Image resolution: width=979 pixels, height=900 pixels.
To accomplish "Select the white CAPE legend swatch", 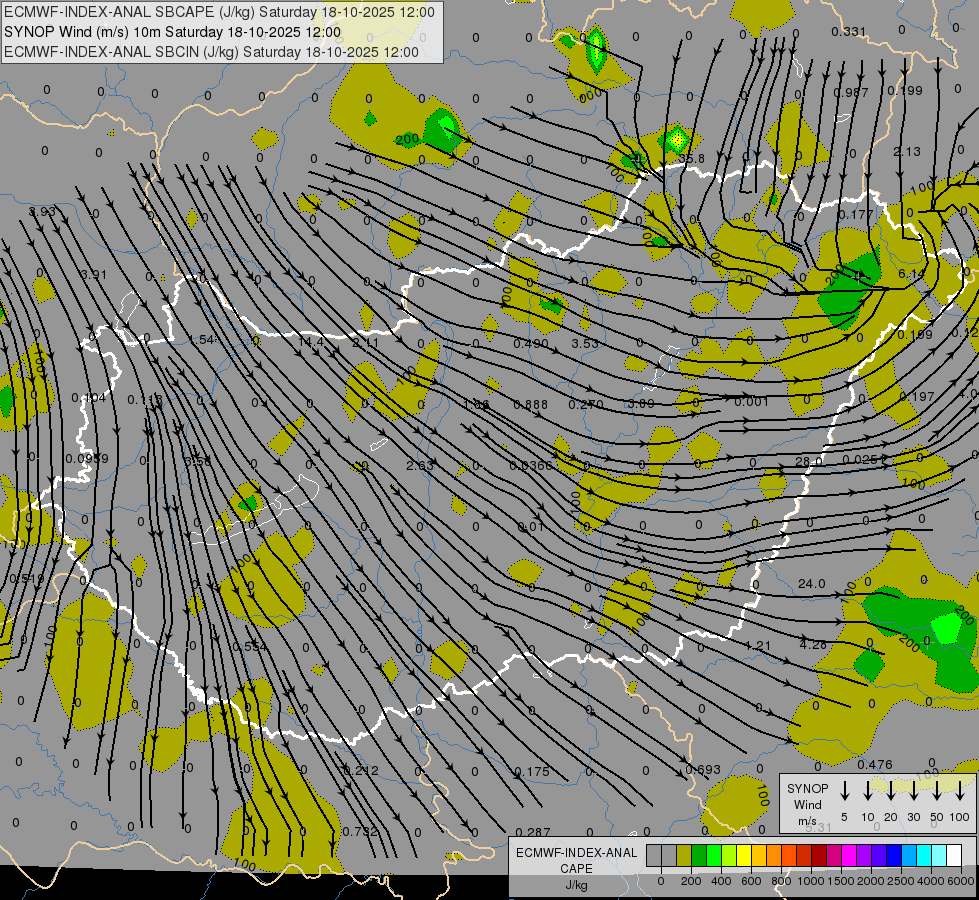I will [x=954, y=855].
